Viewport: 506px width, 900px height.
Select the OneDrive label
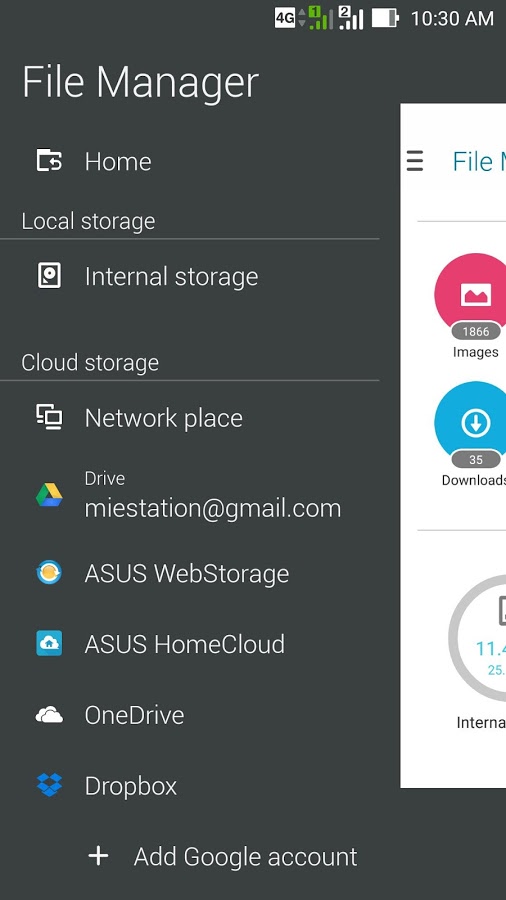point(134,715)
